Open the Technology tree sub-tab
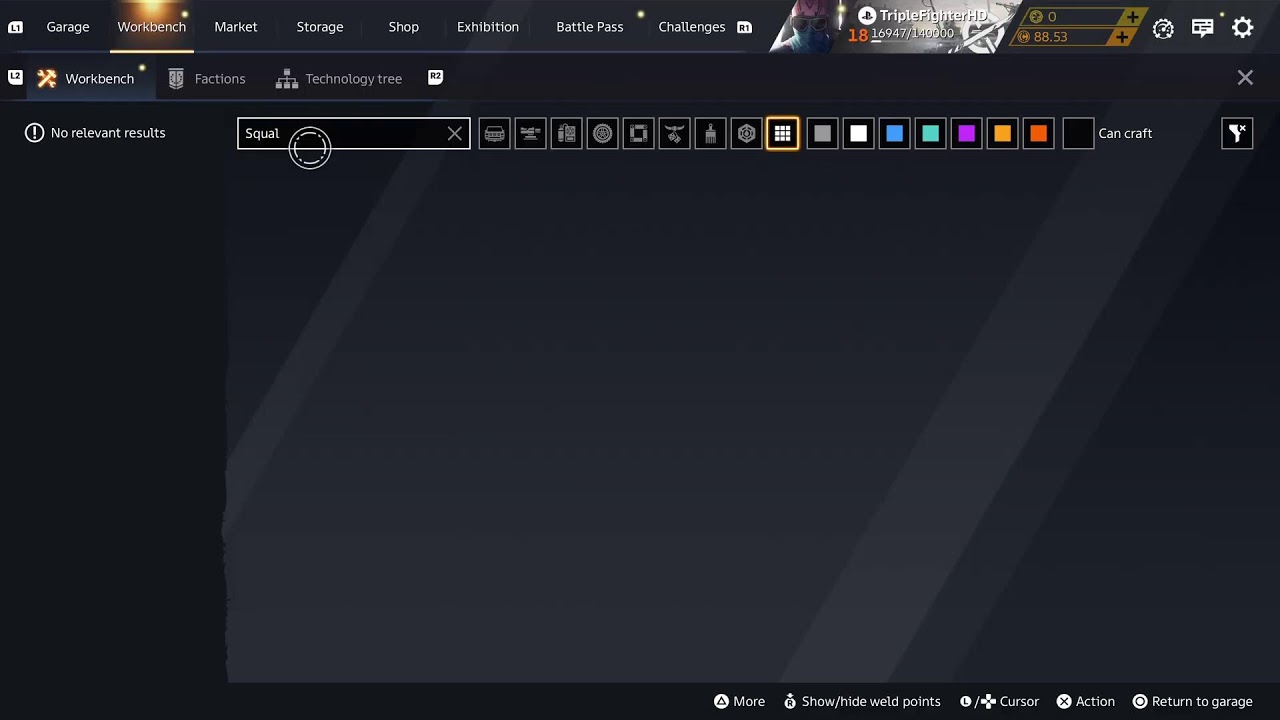This screenshot has width=1280, height=720. (x=339, y=79)
